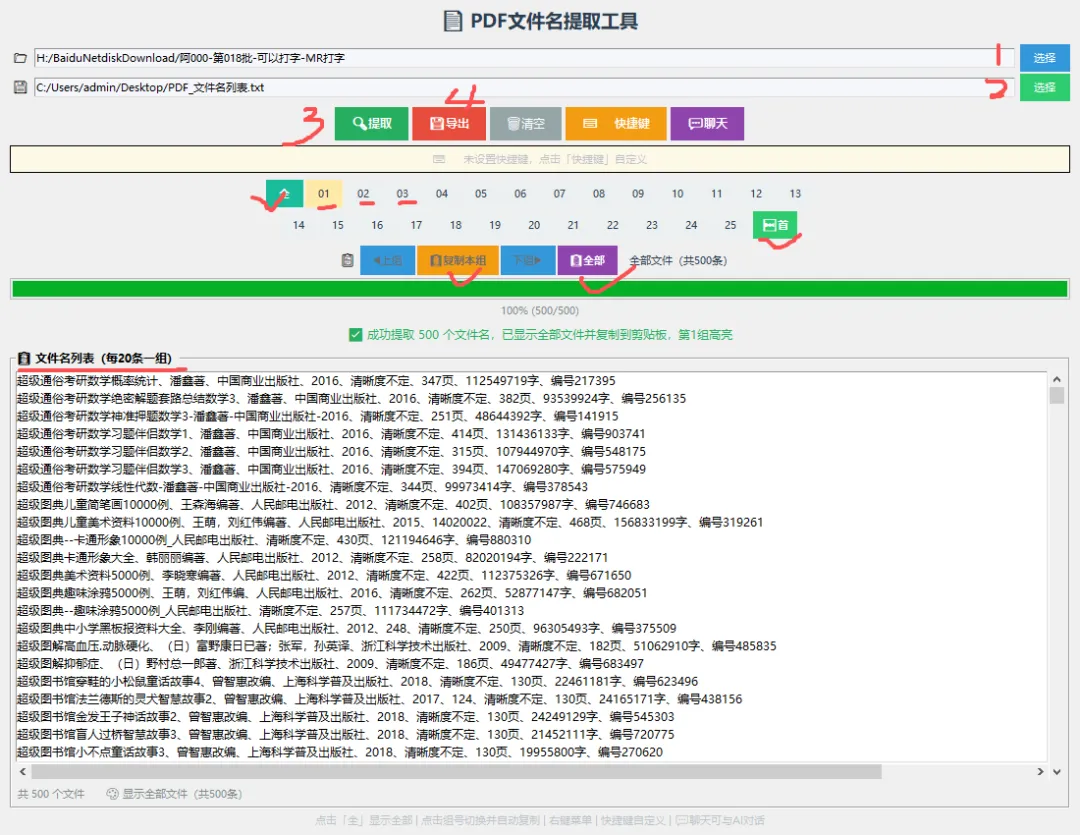
Task: Select group tab 13
Action: click(796, 194)
